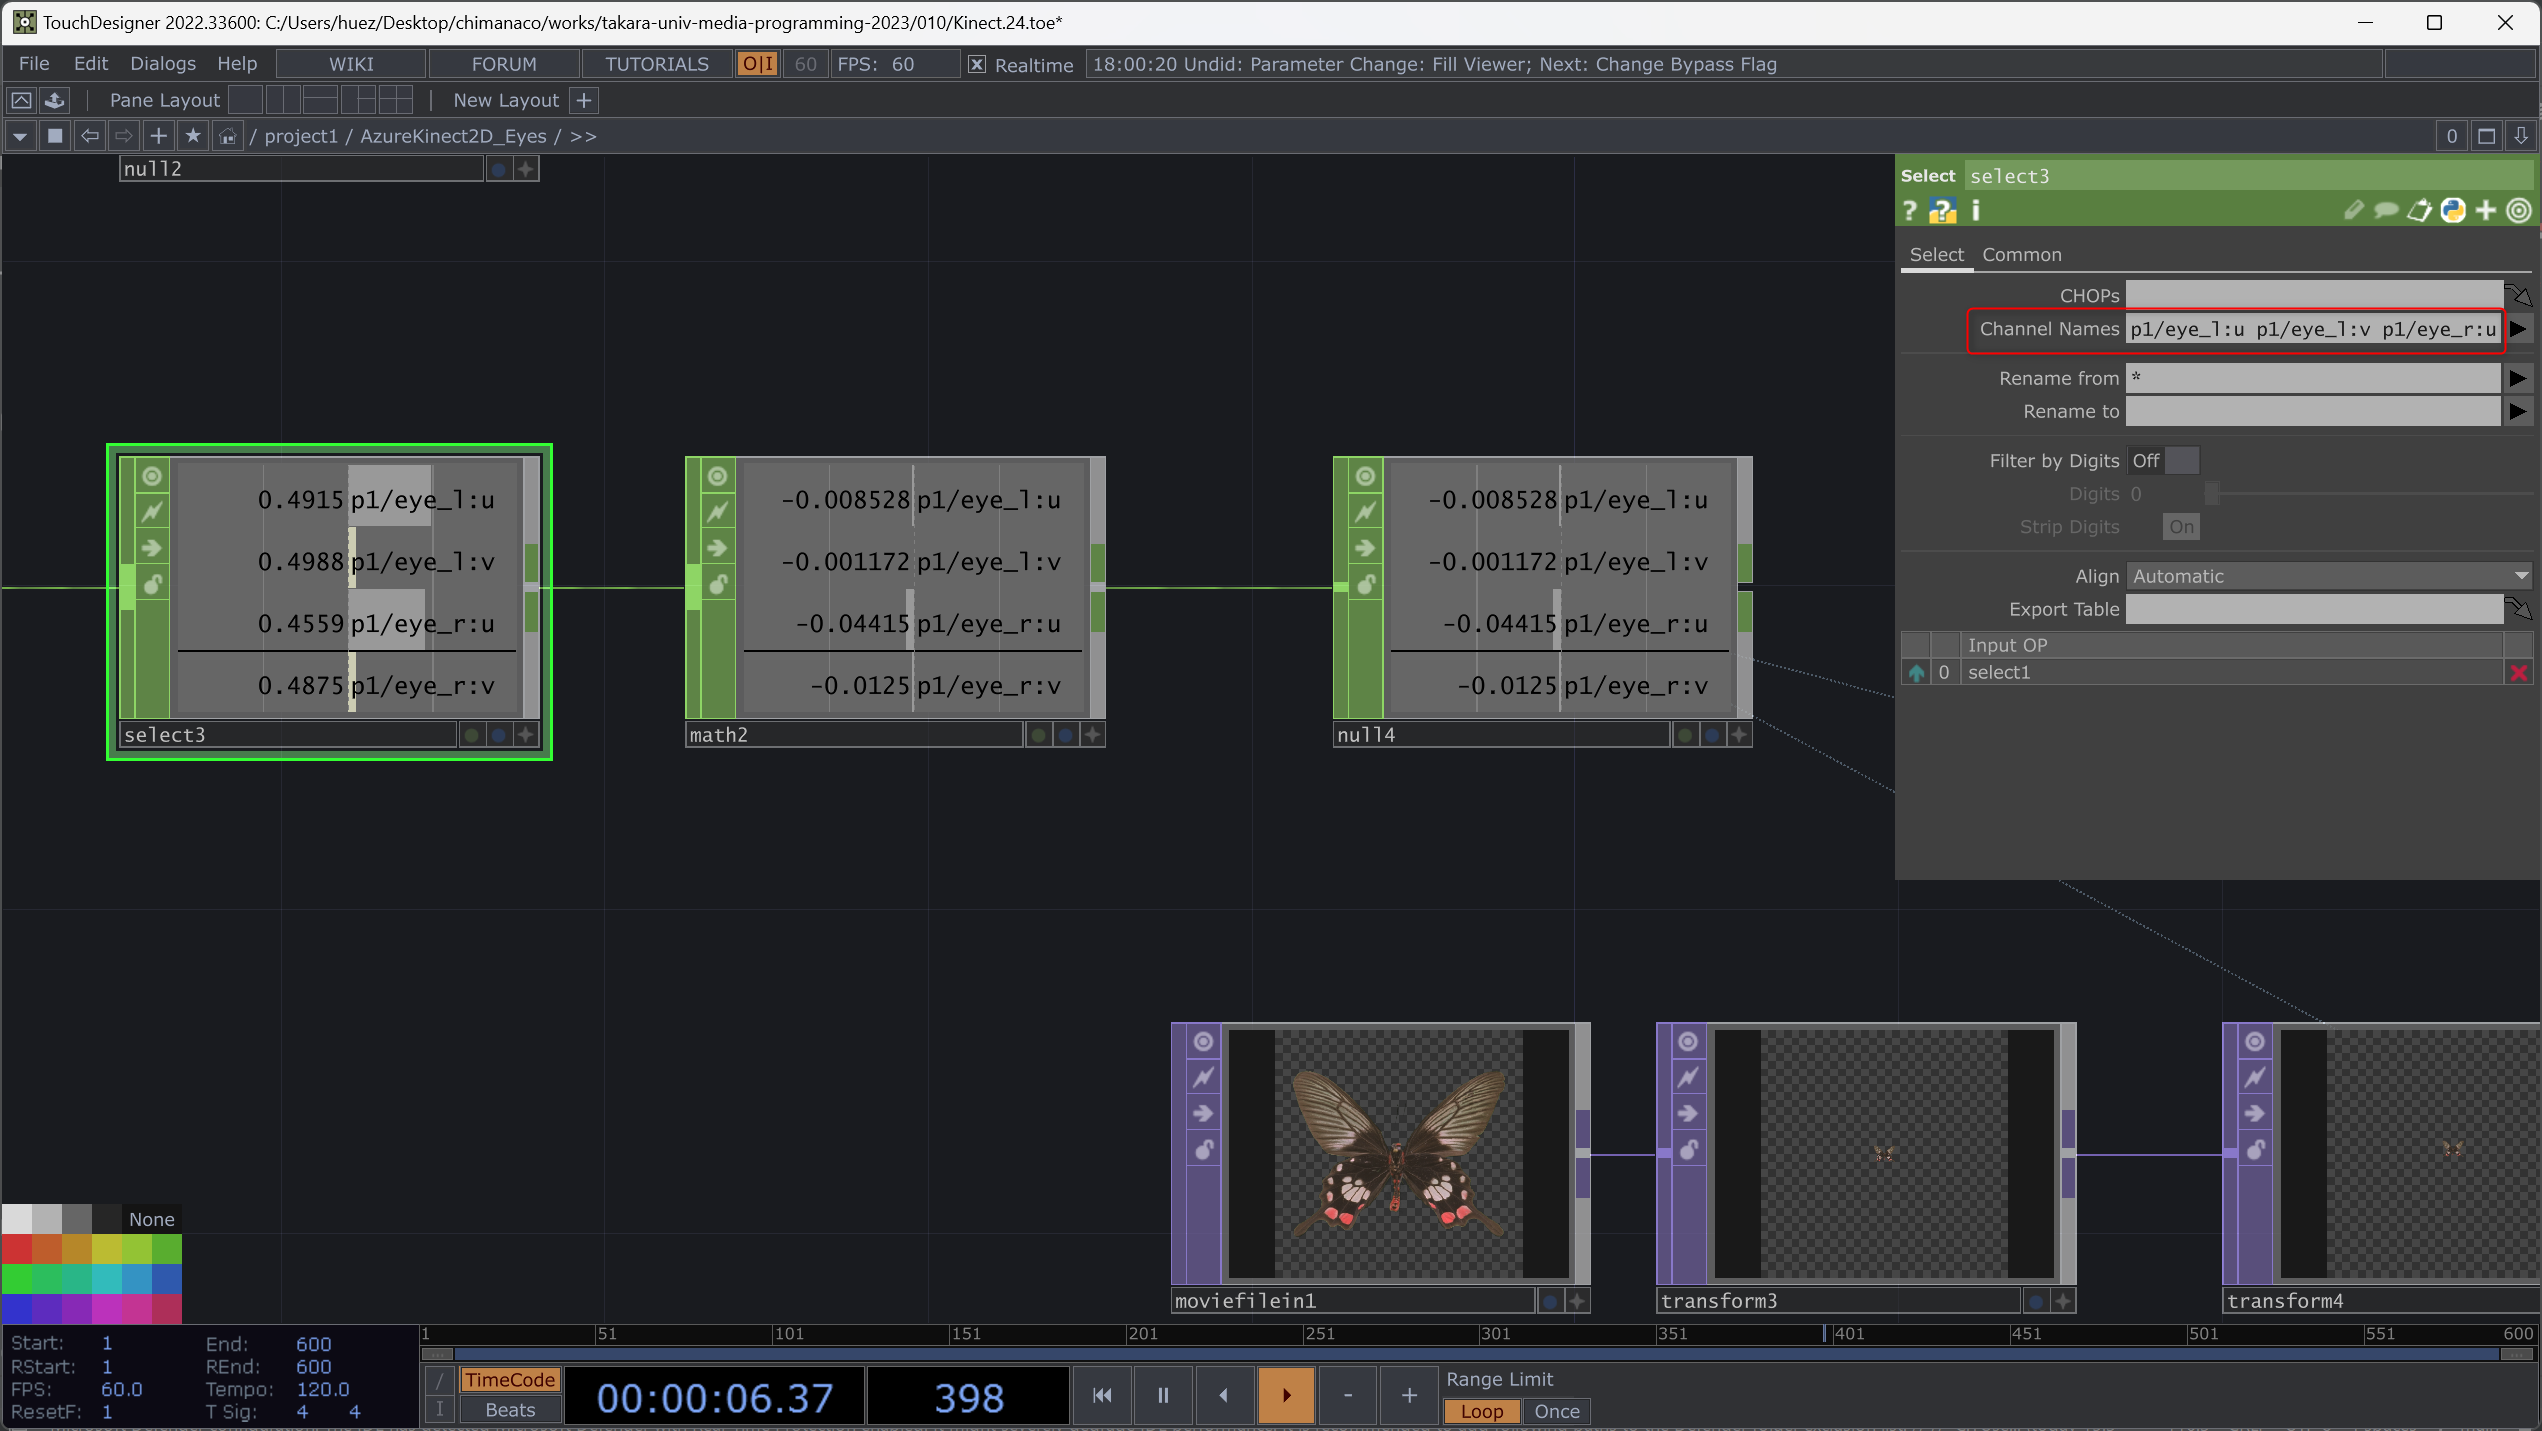Click the home network icon in path bar
This screenshot has height=1431, width=2542.
pos(228,136)
